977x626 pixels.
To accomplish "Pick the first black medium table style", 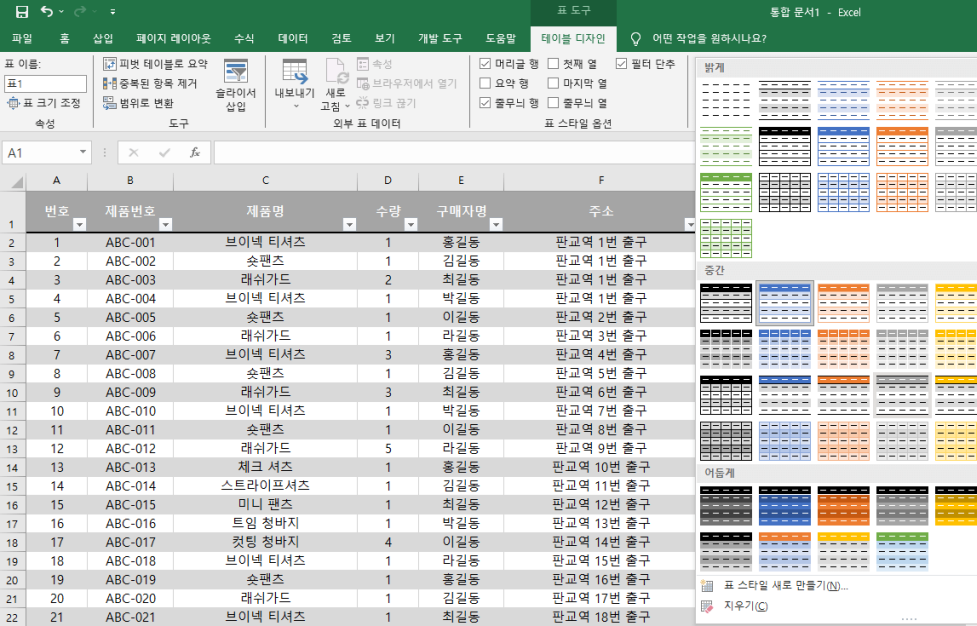I will 726,303.
